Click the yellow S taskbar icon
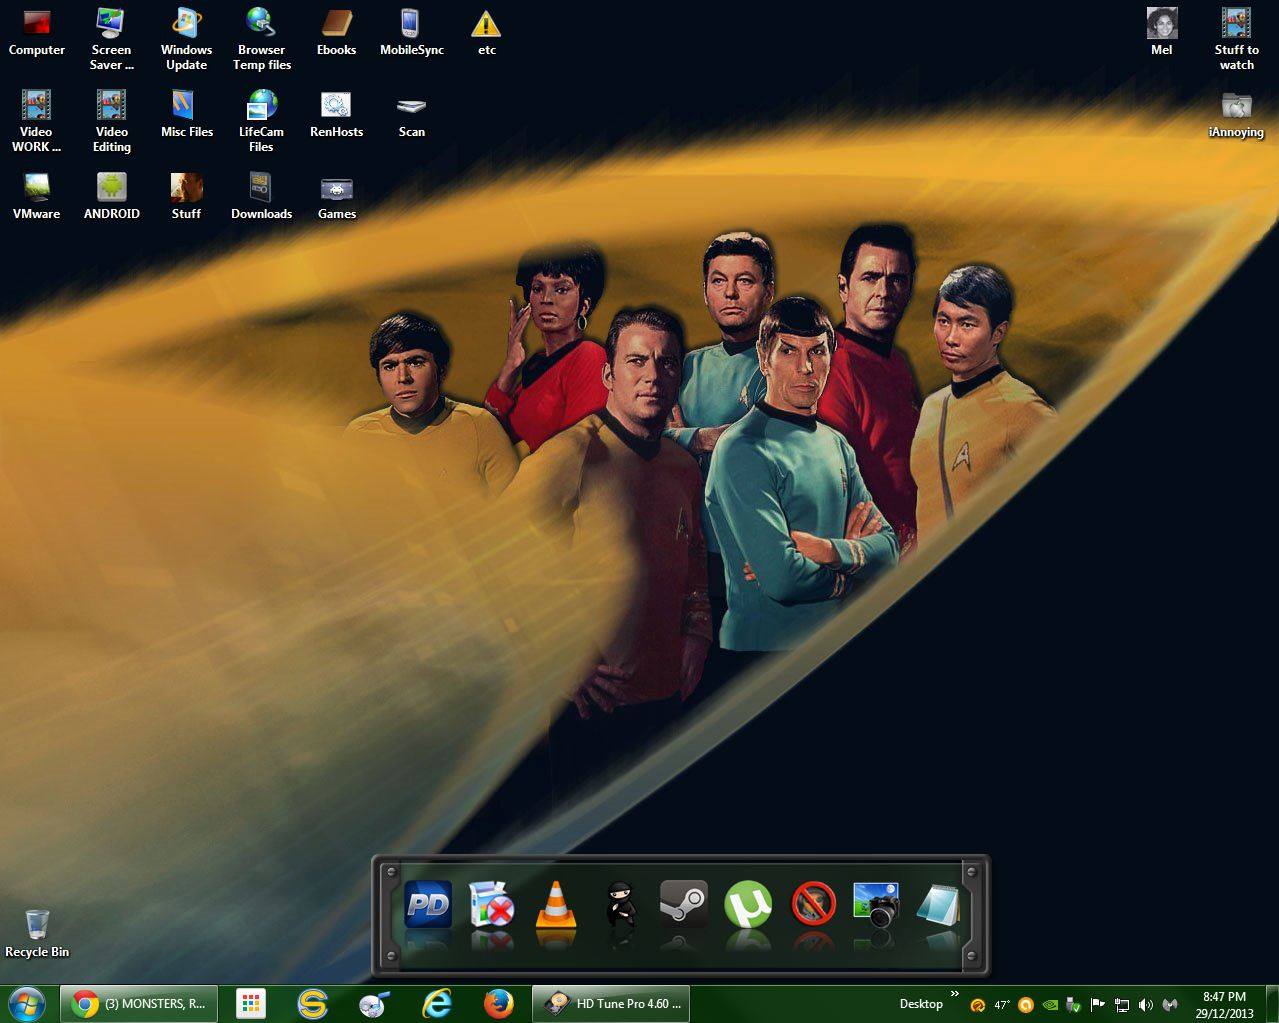This screenshot has width=1279, height=1023. pyautogui.click(x=313, y=1004)
